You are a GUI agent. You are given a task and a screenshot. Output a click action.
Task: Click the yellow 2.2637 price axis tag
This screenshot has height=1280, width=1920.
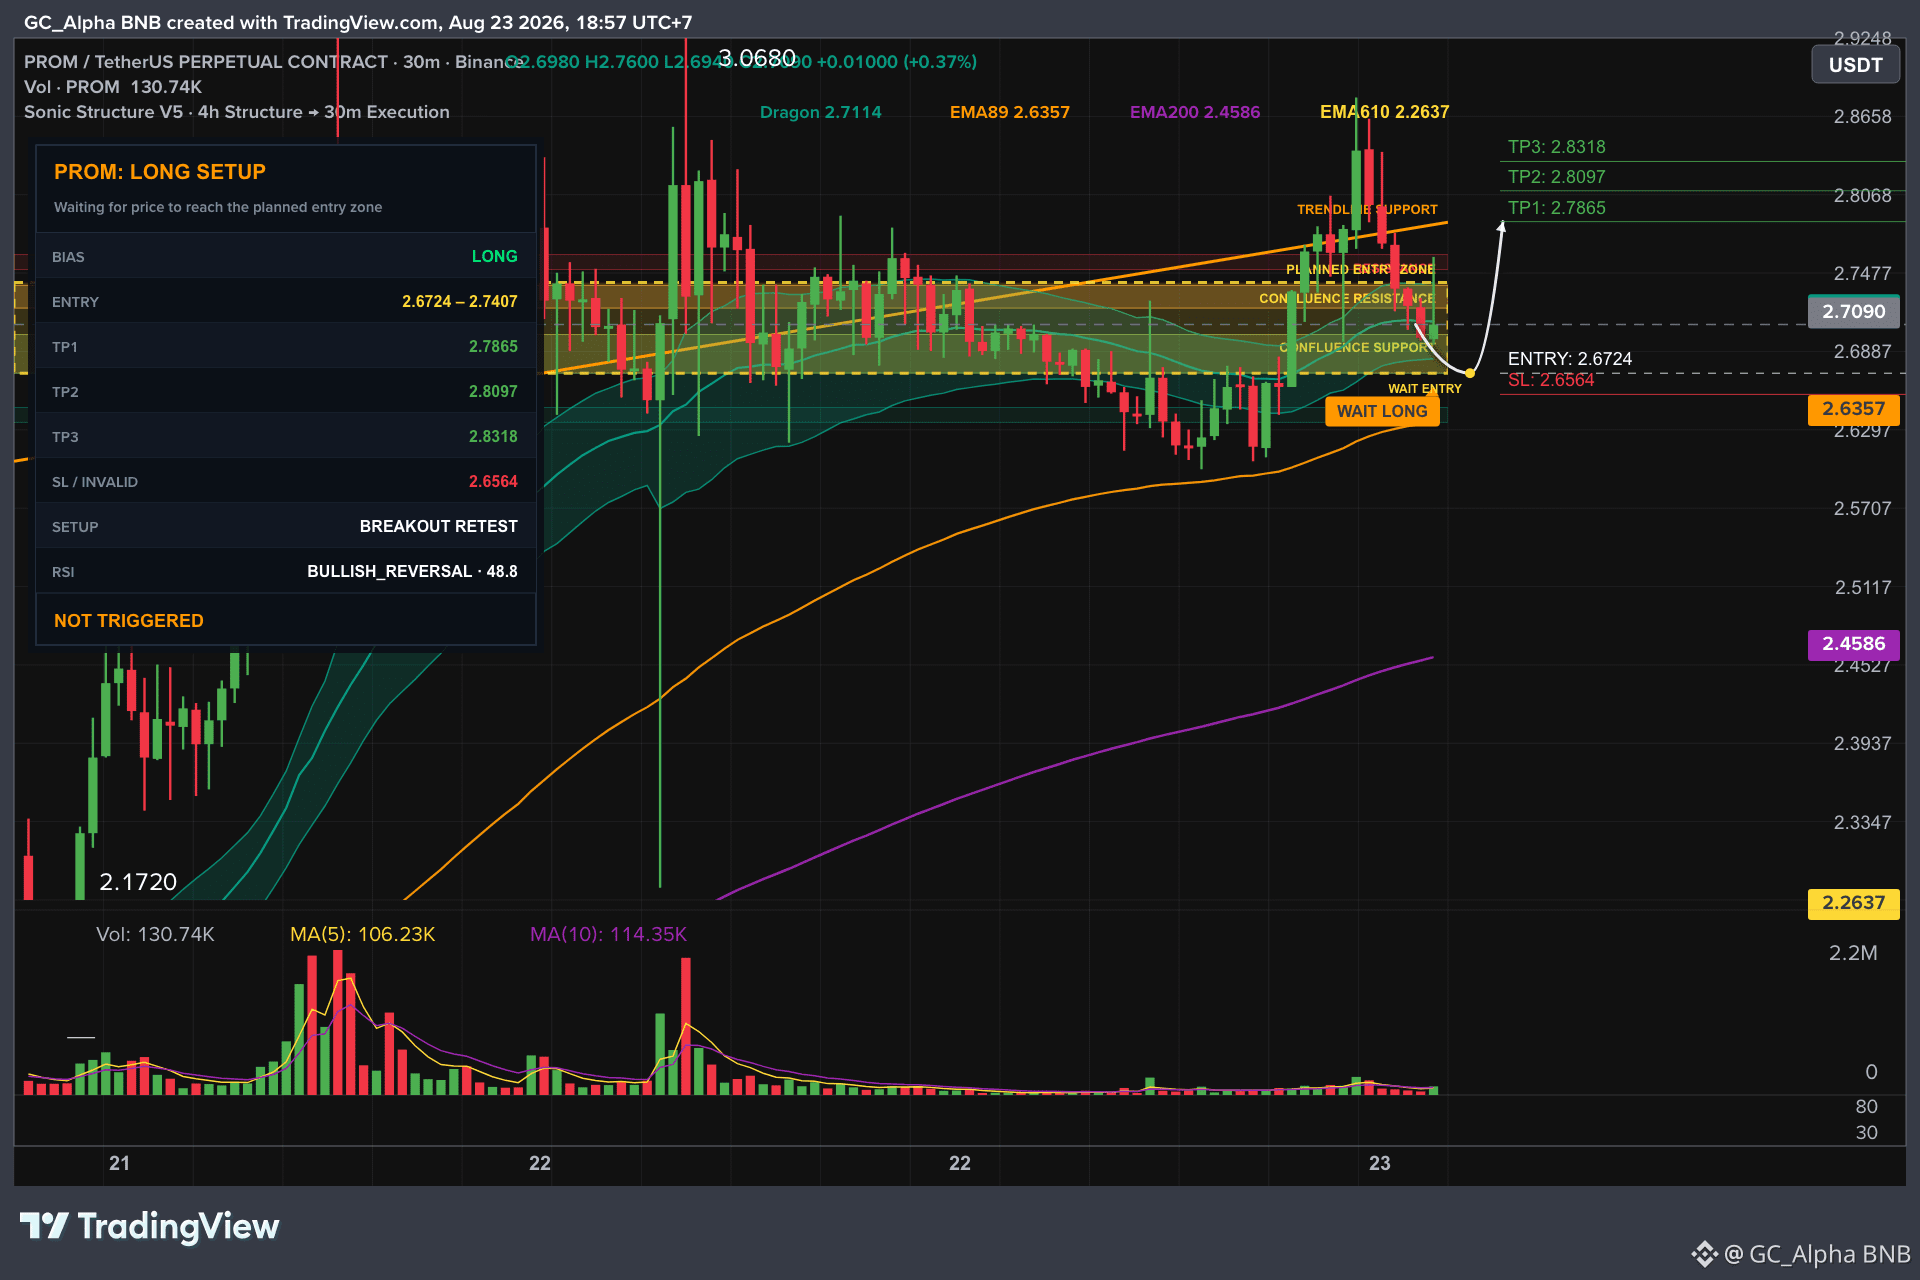[1853, 903]
